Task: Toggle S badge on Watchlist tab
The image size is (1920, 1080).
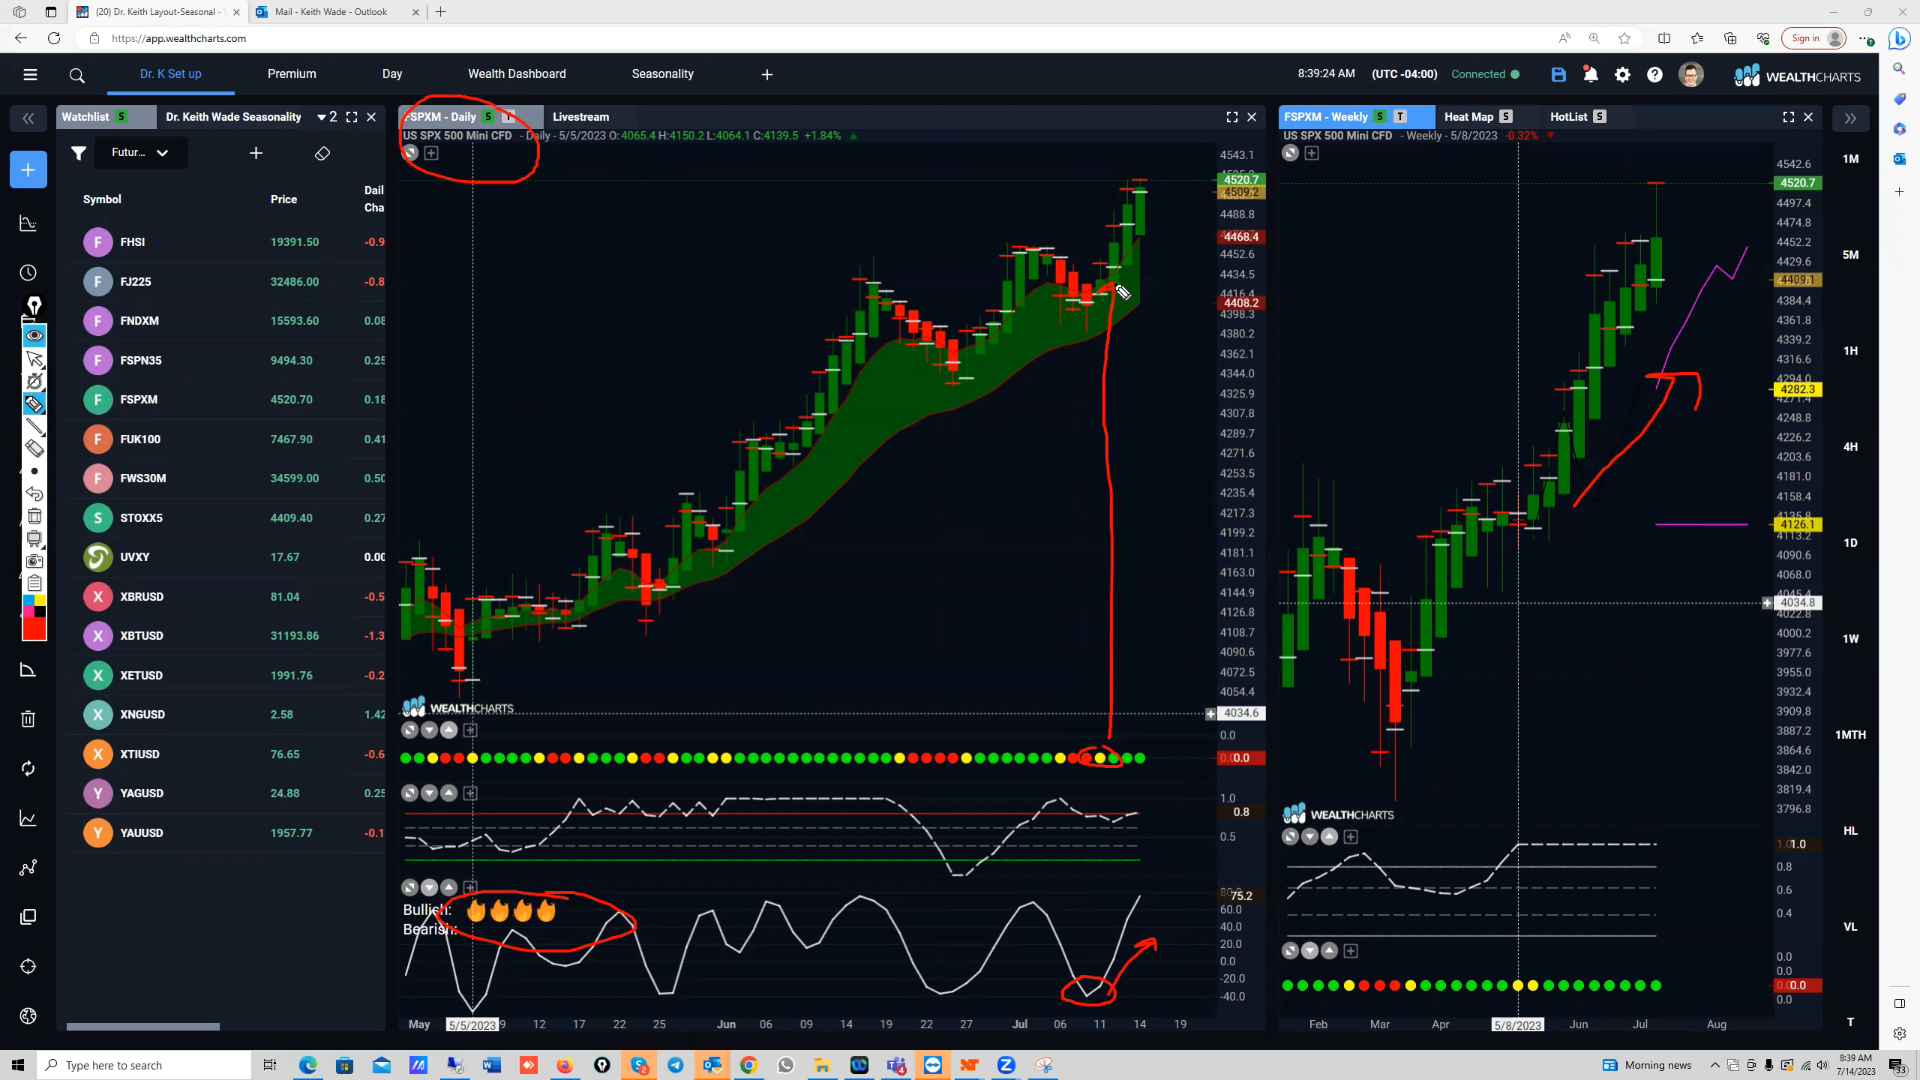Action: (122, 117)
